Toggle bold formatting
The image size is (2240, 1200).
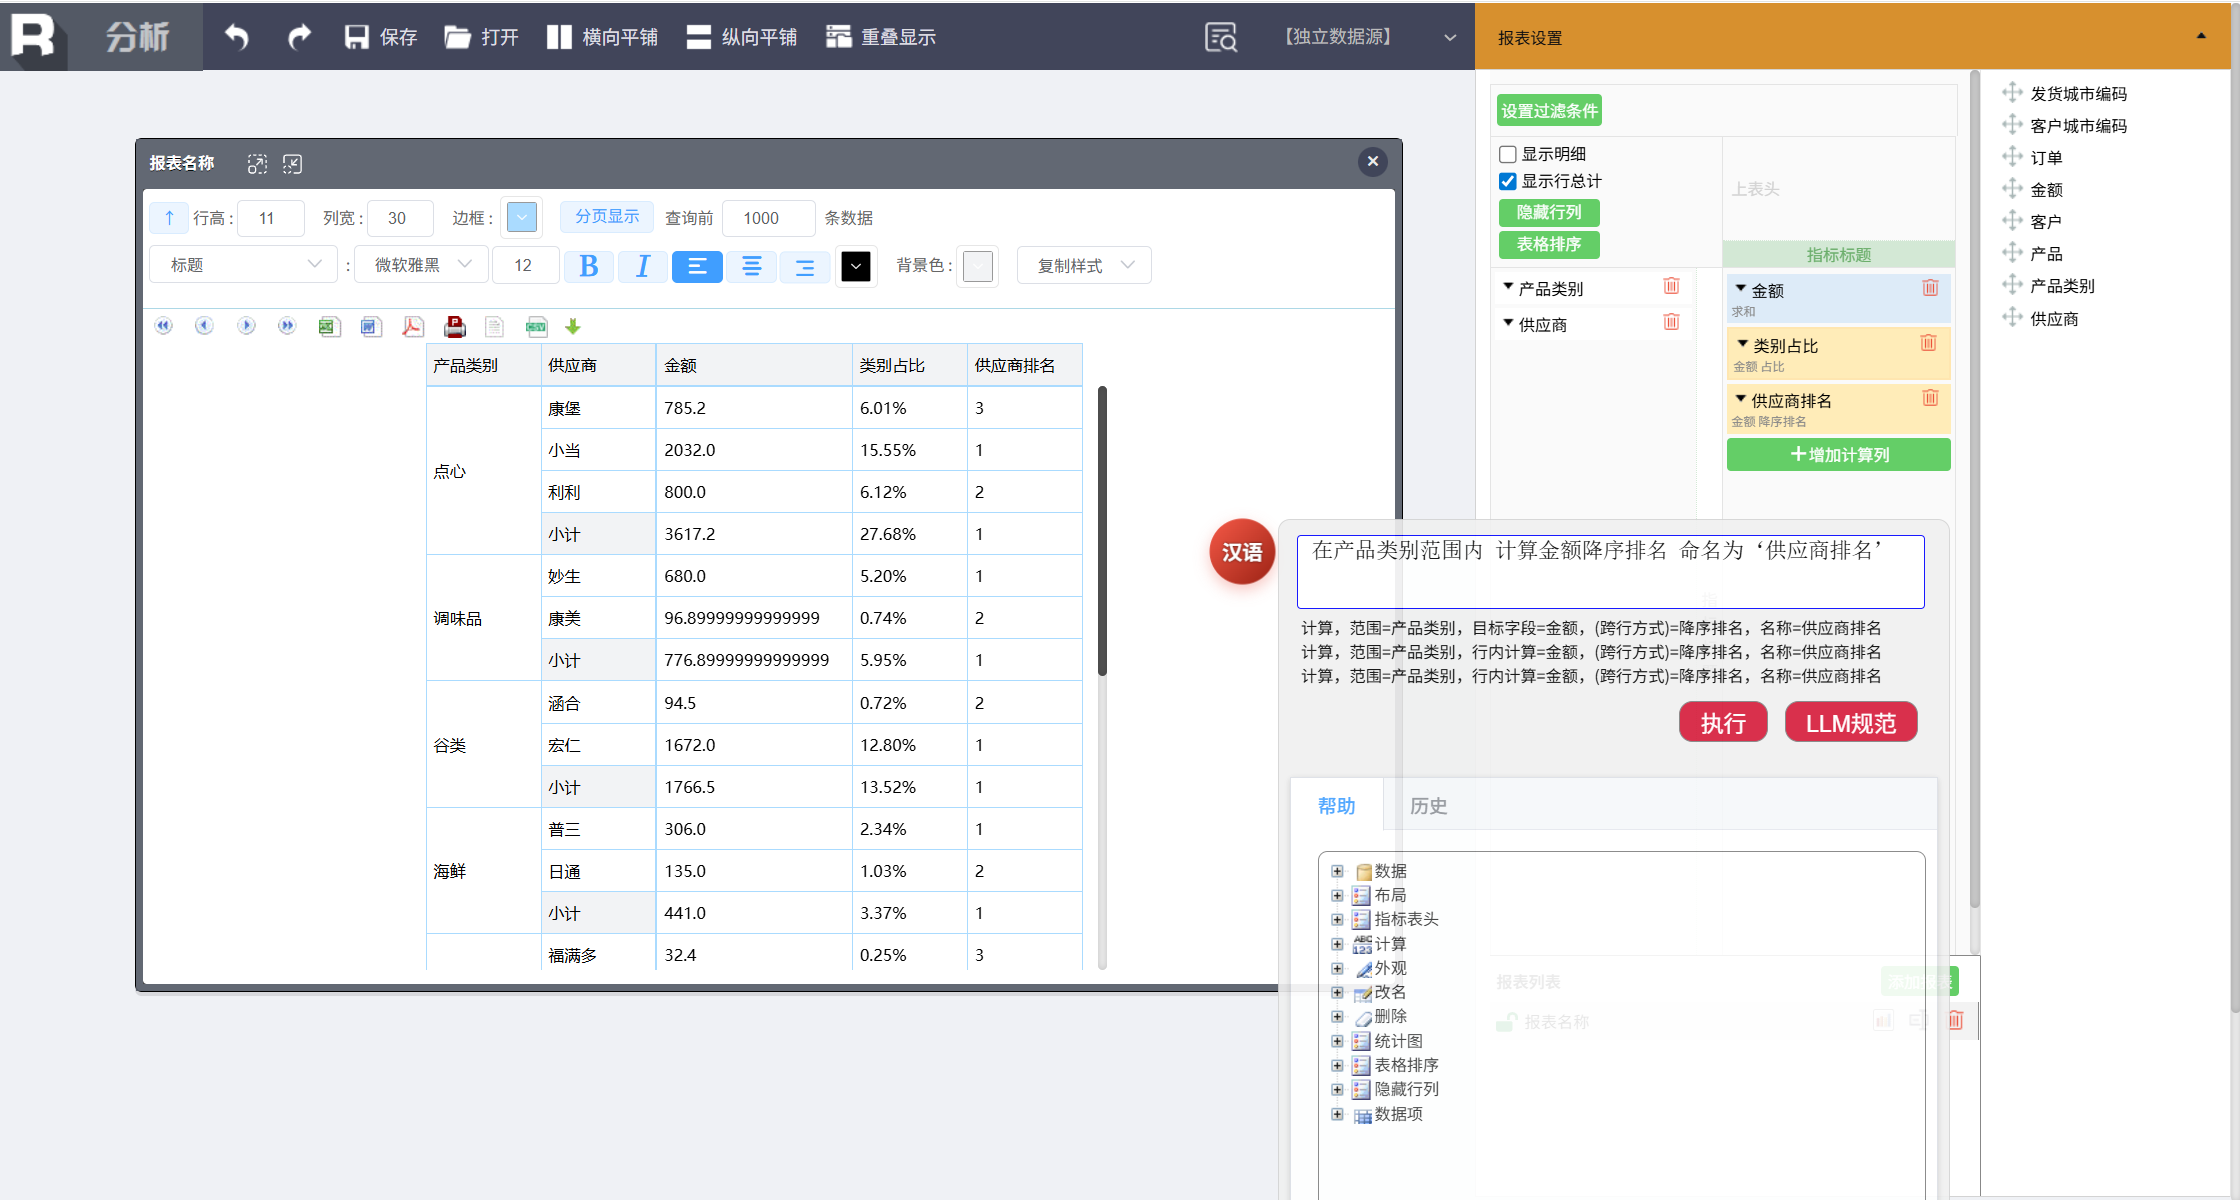click(x=588, y=266)
